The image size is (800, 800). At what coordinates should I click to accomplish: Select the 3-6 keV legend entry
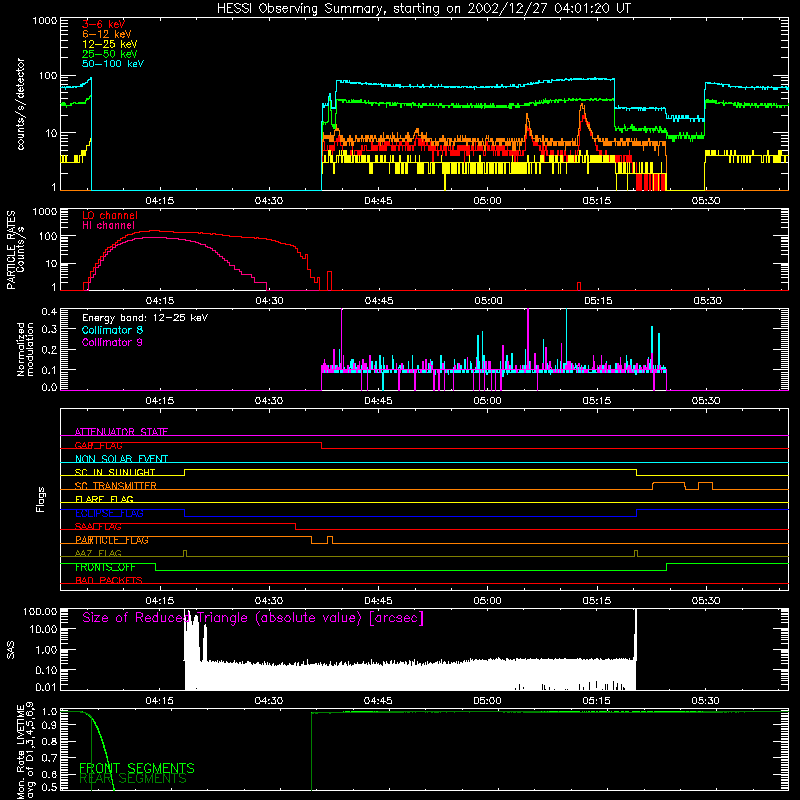click(x=103, y=24)
